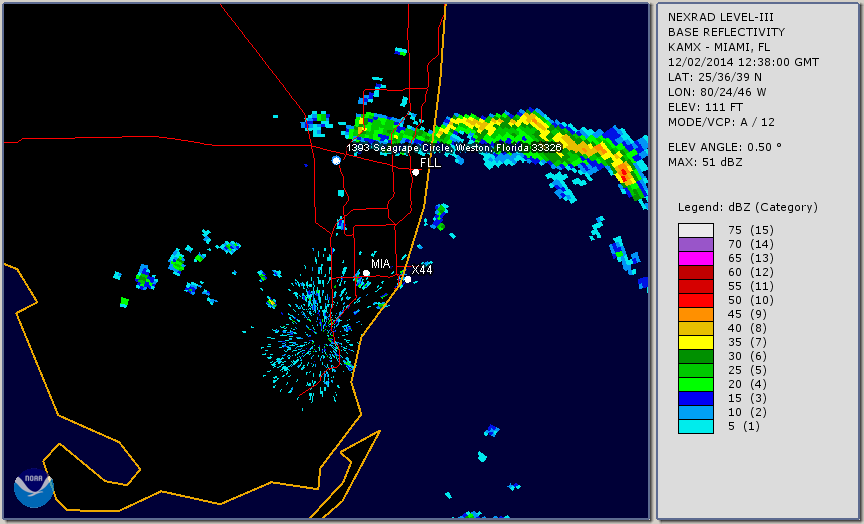Click the 'LAT: 25/36/39 N' text

click(x=715, y=77)
